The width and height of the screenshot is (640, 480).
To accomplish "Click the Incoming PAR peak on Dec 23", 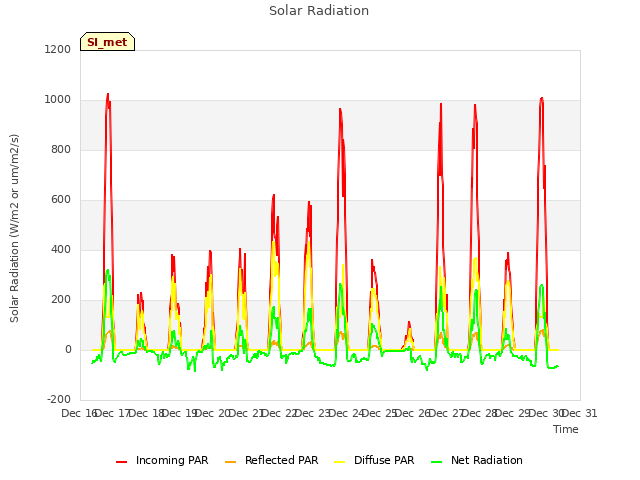I will click(340, 109).
